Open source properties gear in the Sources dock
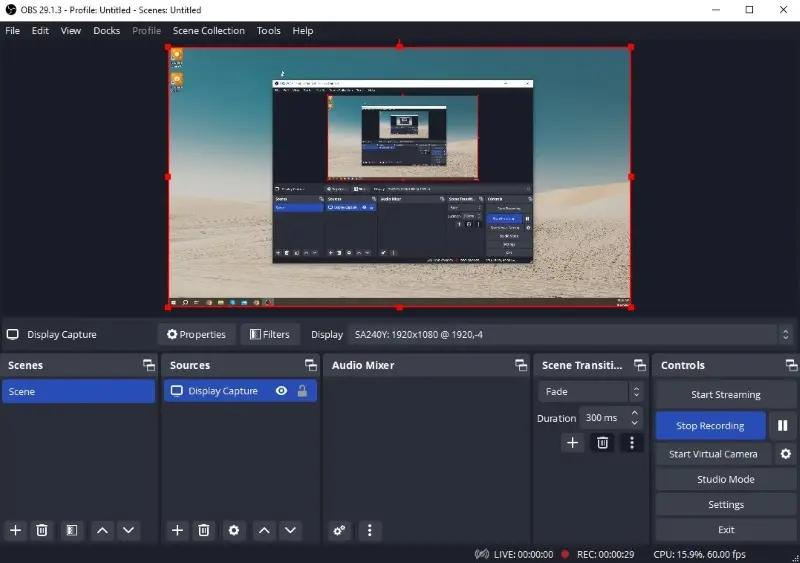Image resolution: width=800 pixels, height=563 pixels. (x=234, y=530)
